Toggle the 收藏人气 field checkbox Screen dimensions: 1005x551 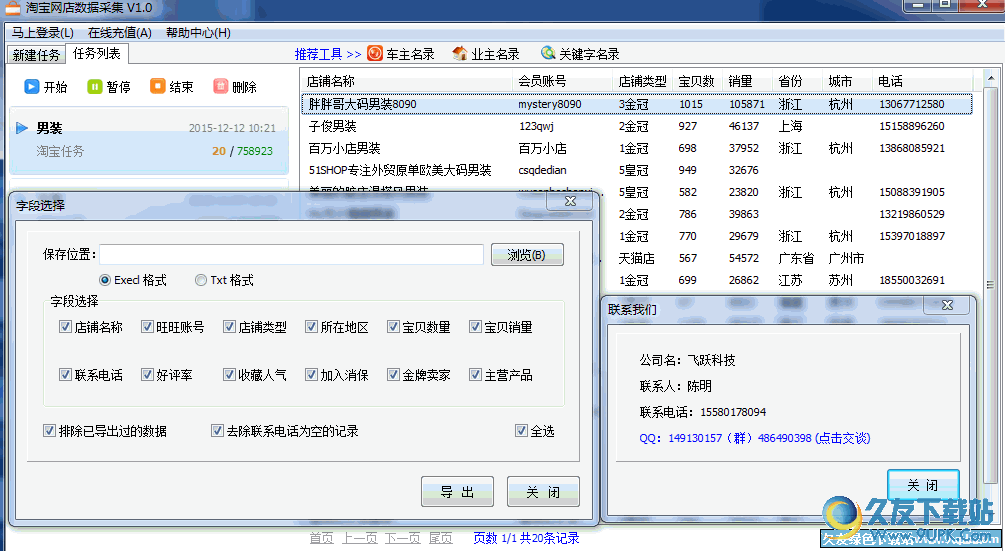pyautogui.click(x=229, y=375)
